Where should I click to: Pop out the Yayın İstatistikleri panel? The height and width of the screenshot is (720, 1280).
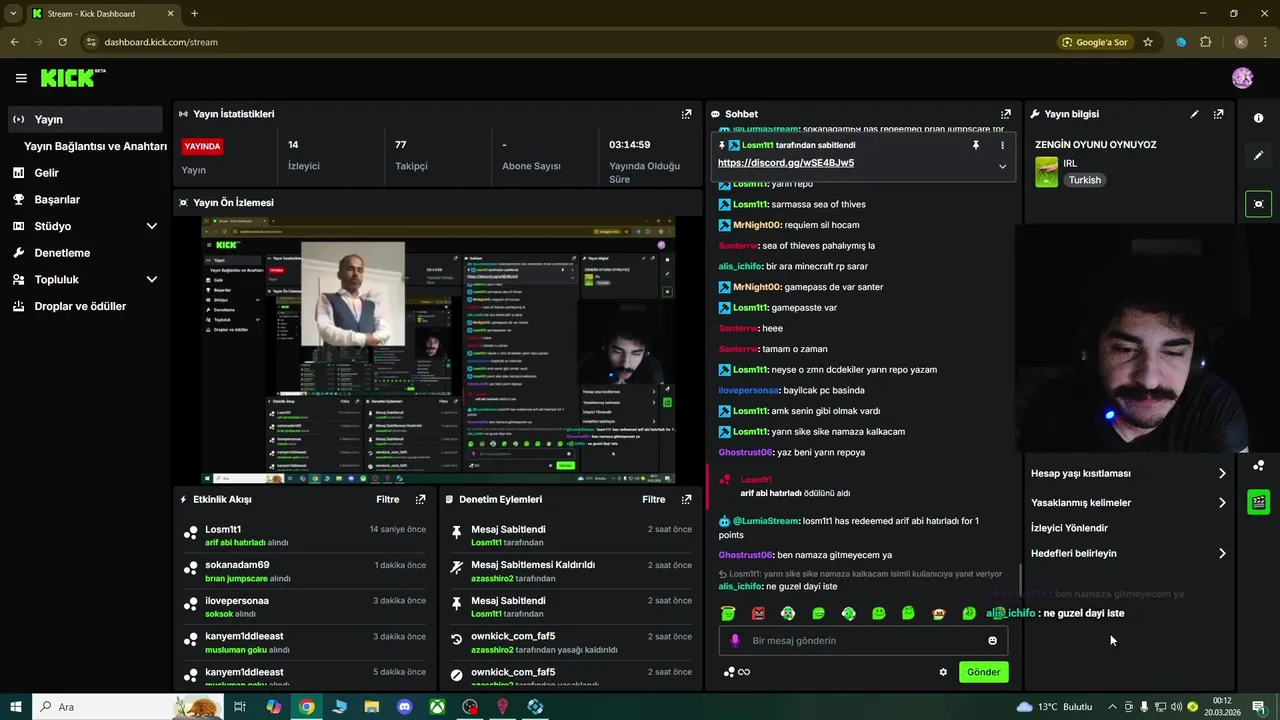[686, 114]
